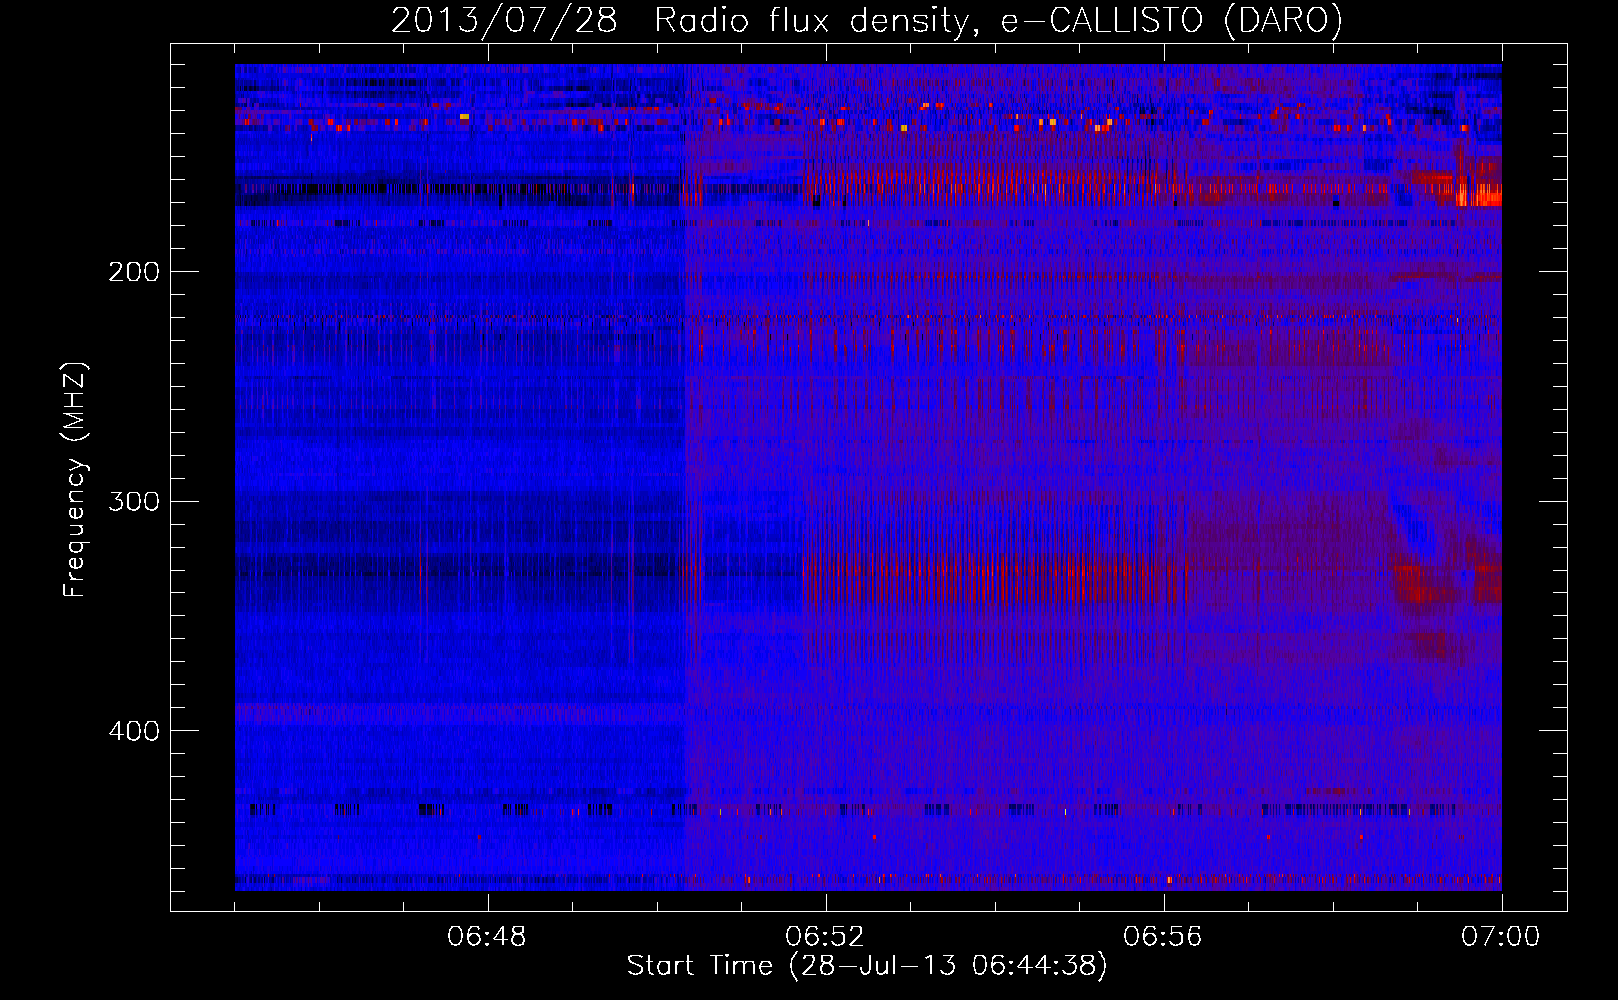The width and height of the screenshot is (1618, 1000).
Task: Click the '07:00' time tick label
Action: pyautogui.click(x=1501, y=937)
